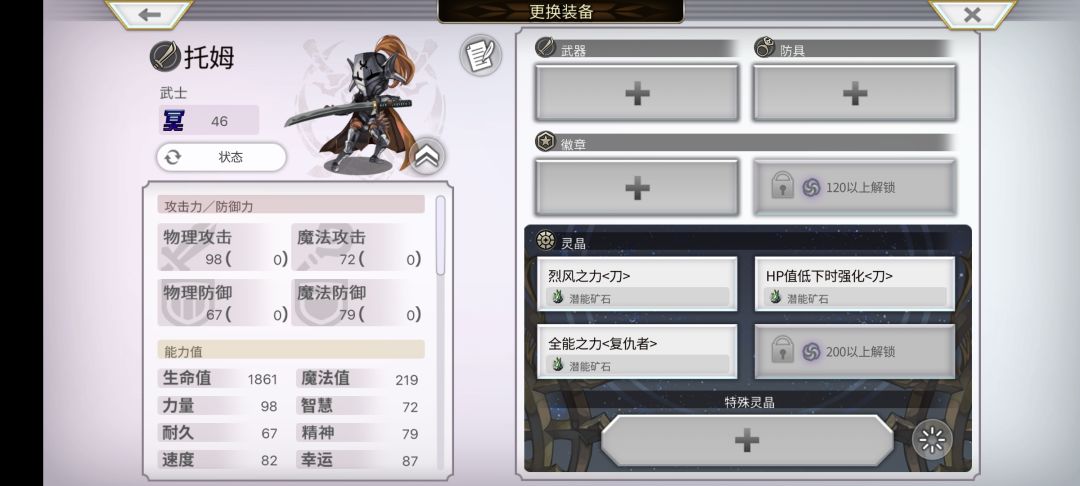This screenshot has width=1080, height=486.
Task: Add a weapon in the 武器 slot
Action: click(637, 93)
